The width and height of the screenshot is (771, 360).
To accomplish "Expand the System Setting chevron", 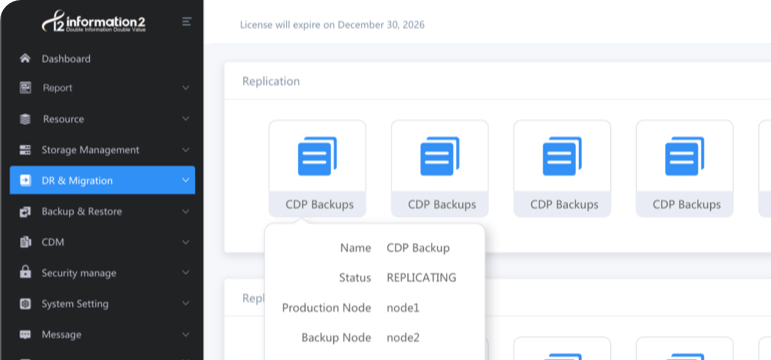I will [185, 303].
